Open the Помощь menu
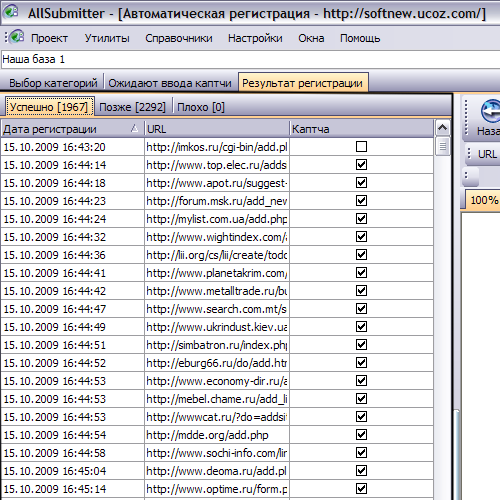Viewport: 500px width, 500px height. coord(360,38)
